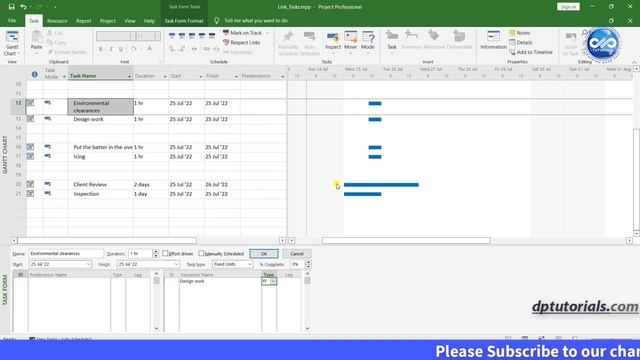
Task: Expand the task form Start date dropdown
Action: coord(88,264)
